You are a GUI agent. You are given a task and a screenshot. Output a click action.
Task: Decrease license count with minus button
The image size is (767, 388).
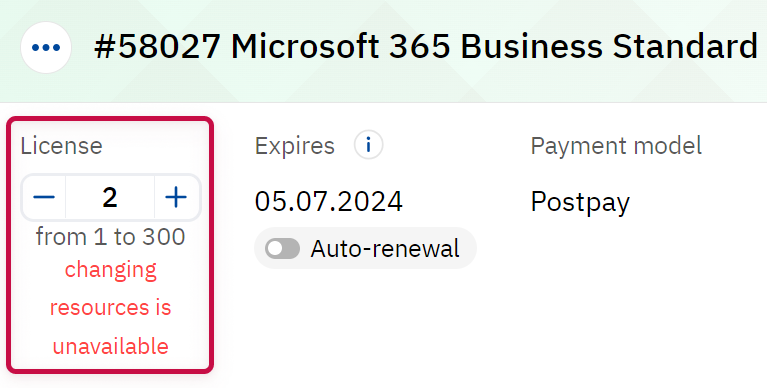[44, 197]
